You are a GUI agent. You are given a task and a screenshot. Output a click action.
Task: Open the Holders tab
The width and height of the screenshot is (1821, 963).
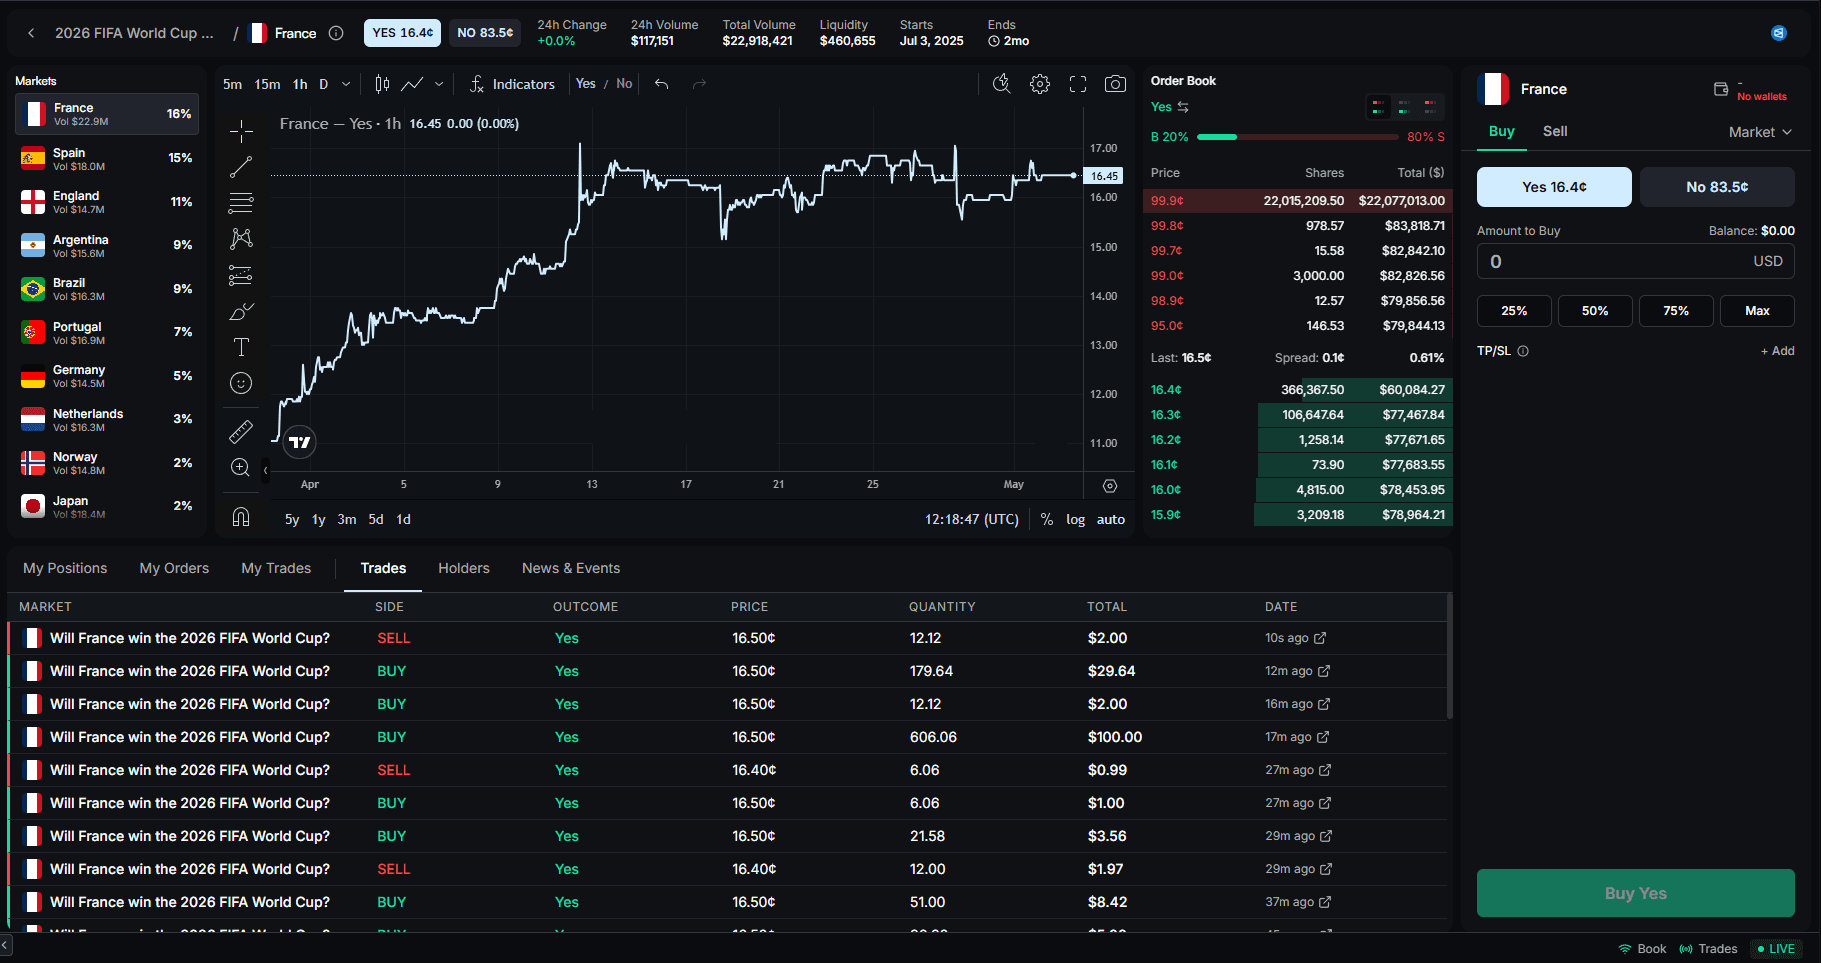tap(464, 568)
